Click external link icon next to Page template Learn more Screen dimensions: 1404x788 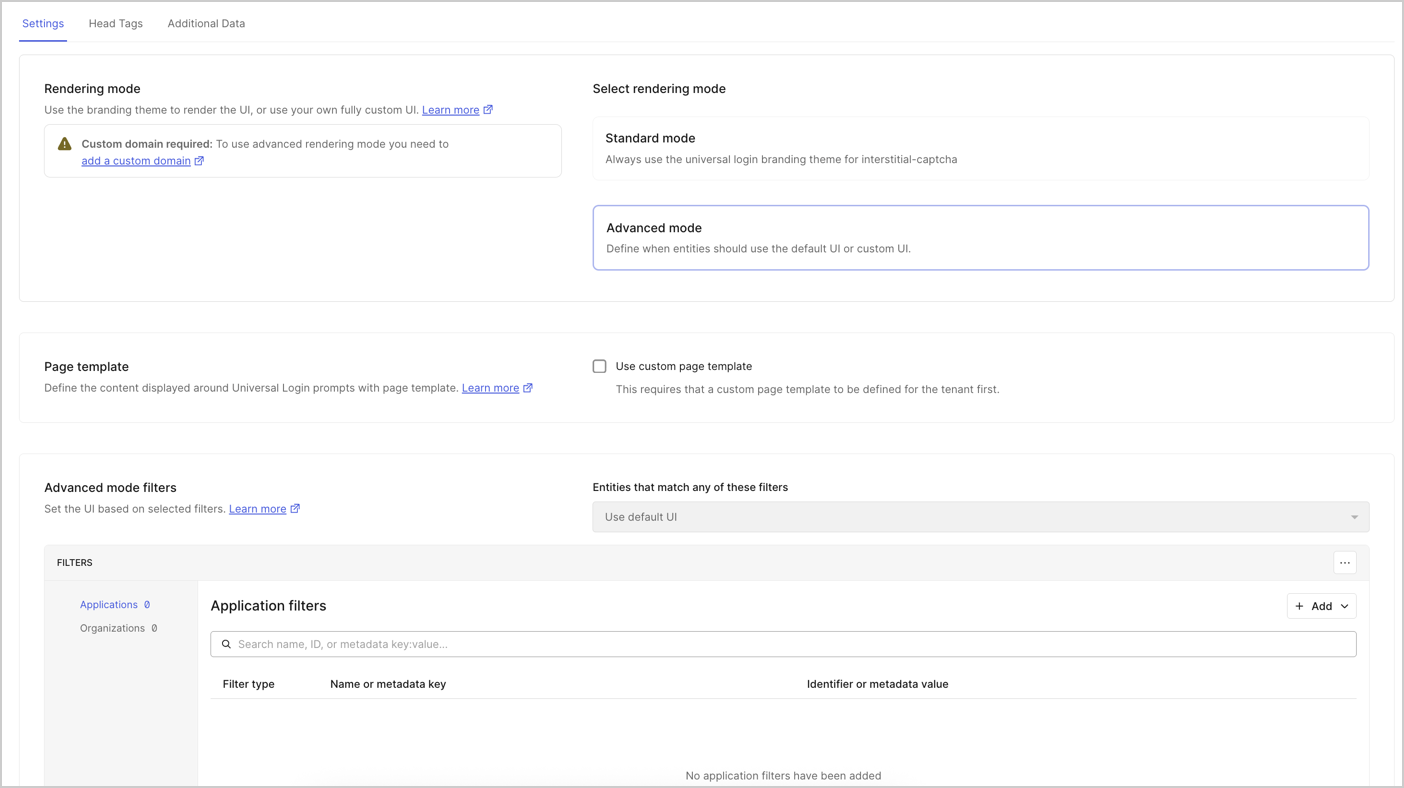[x=528, y=387]
